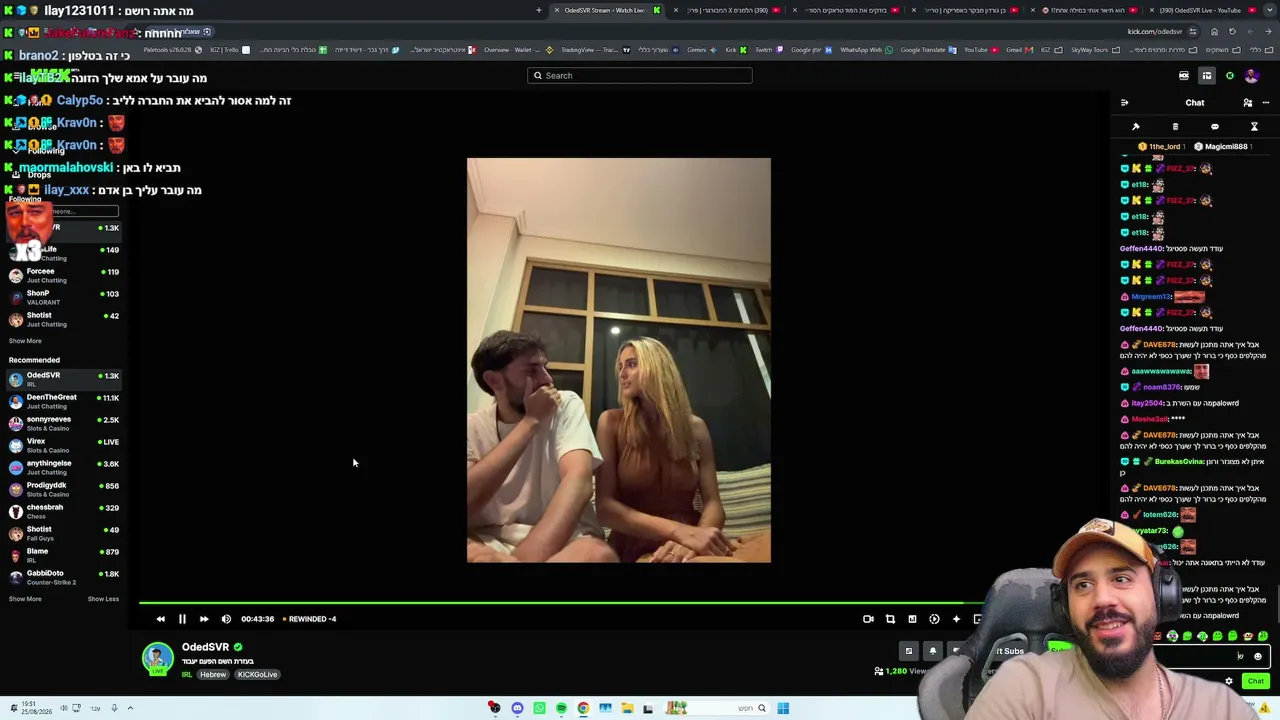Open the Windows Start button in taskbar

coord(783,708)
